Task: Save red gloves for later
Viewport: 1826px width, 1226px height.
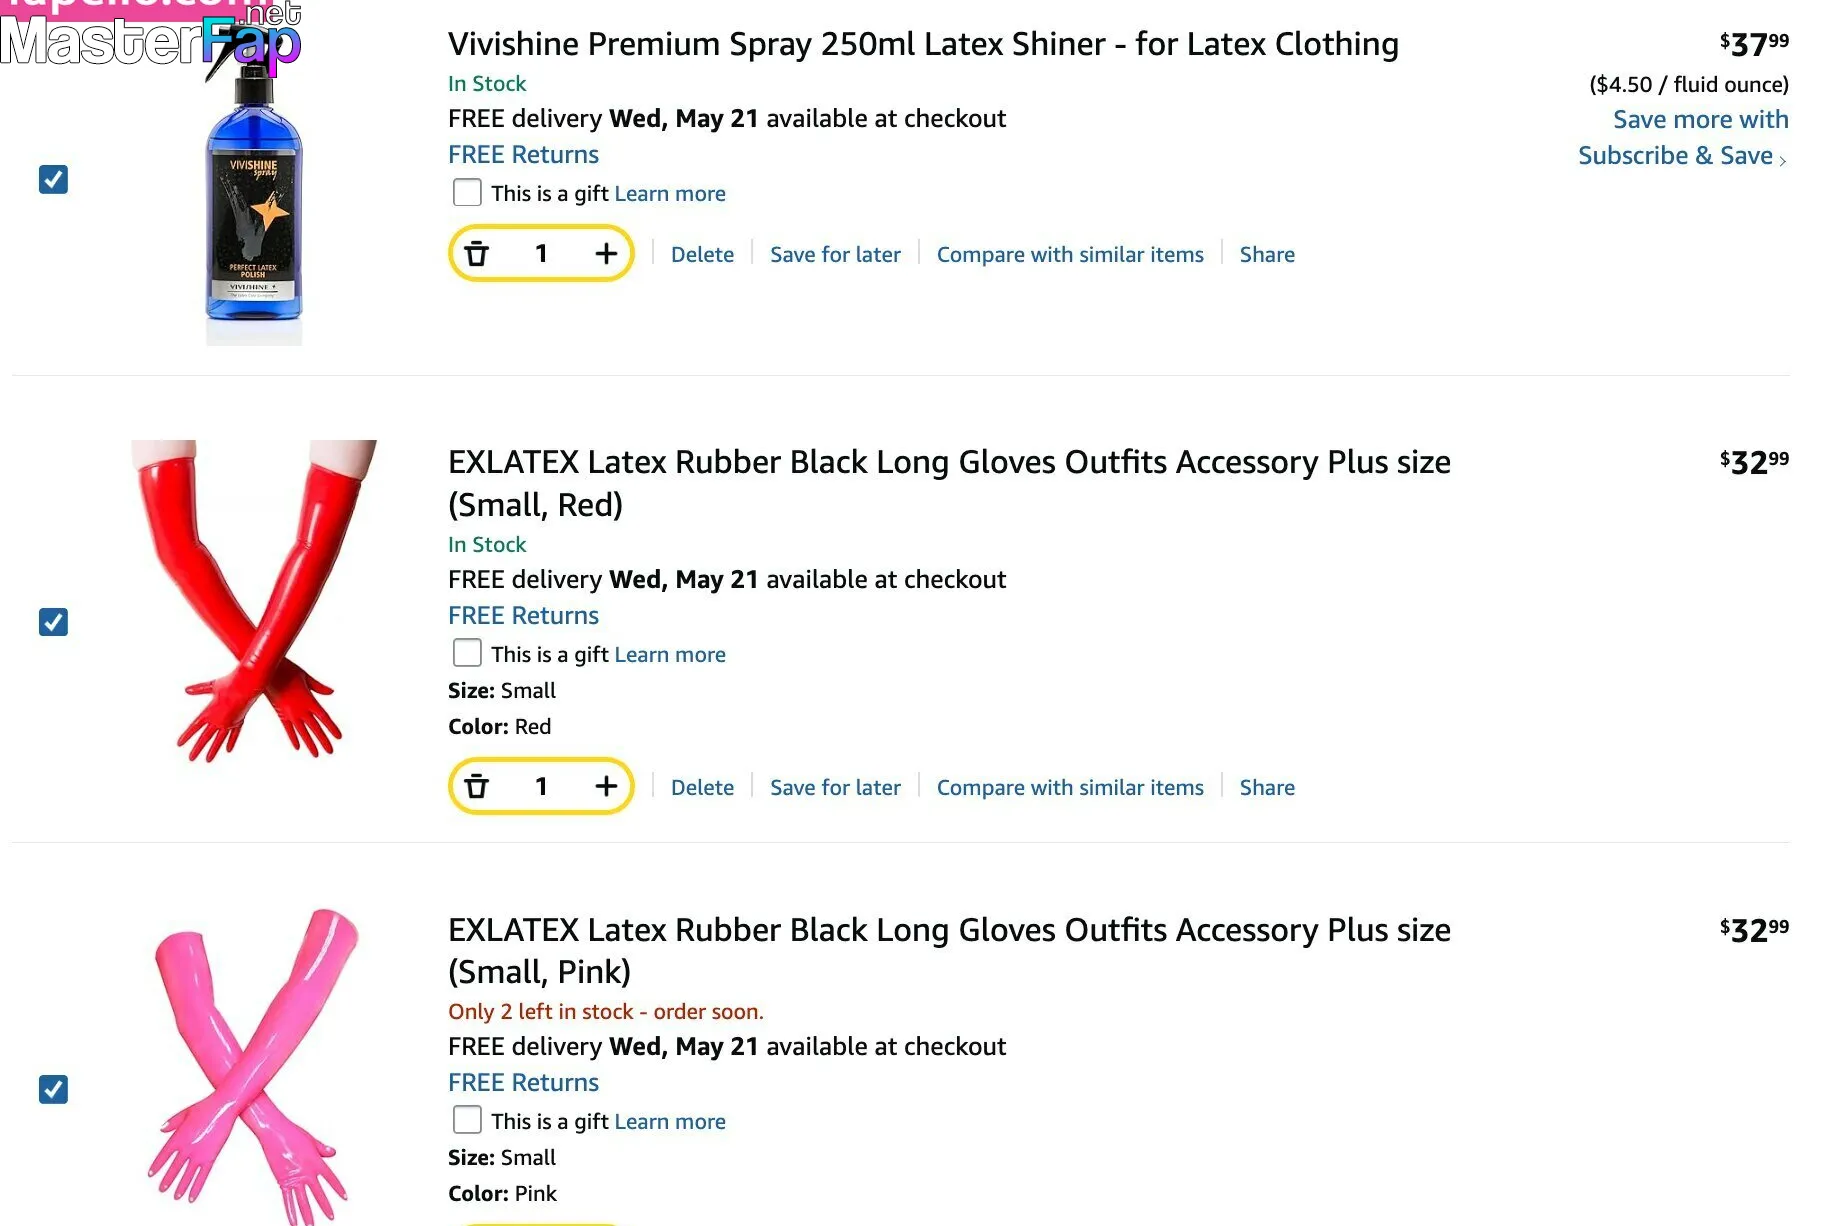Action: coord(835,788)
